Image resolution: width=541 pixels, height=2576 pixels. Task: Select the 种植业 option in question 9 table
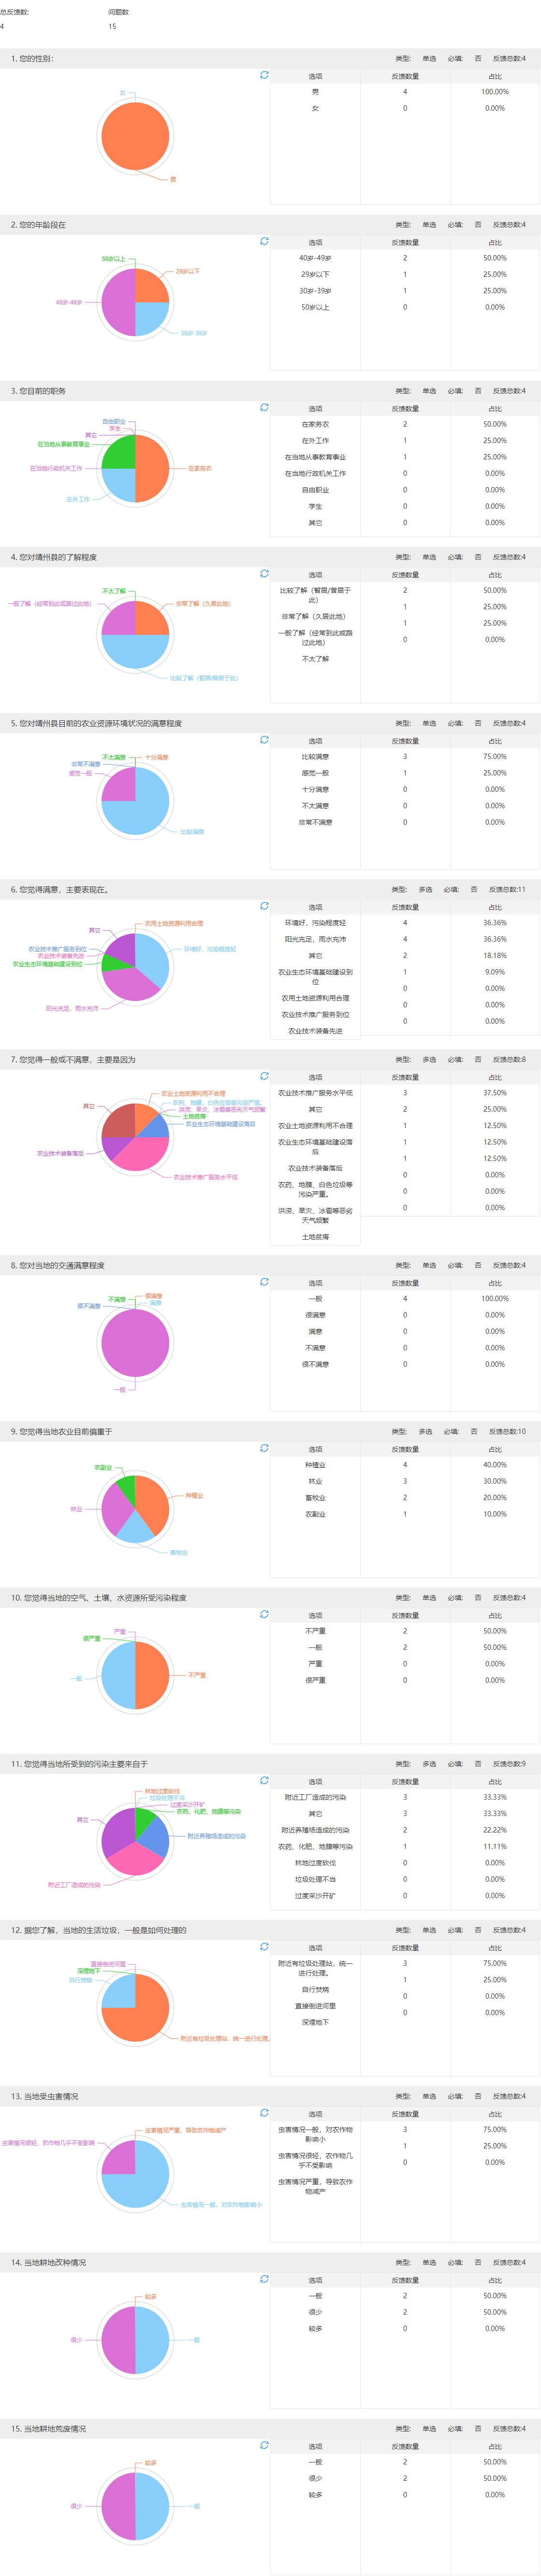tap(315, 1465)
